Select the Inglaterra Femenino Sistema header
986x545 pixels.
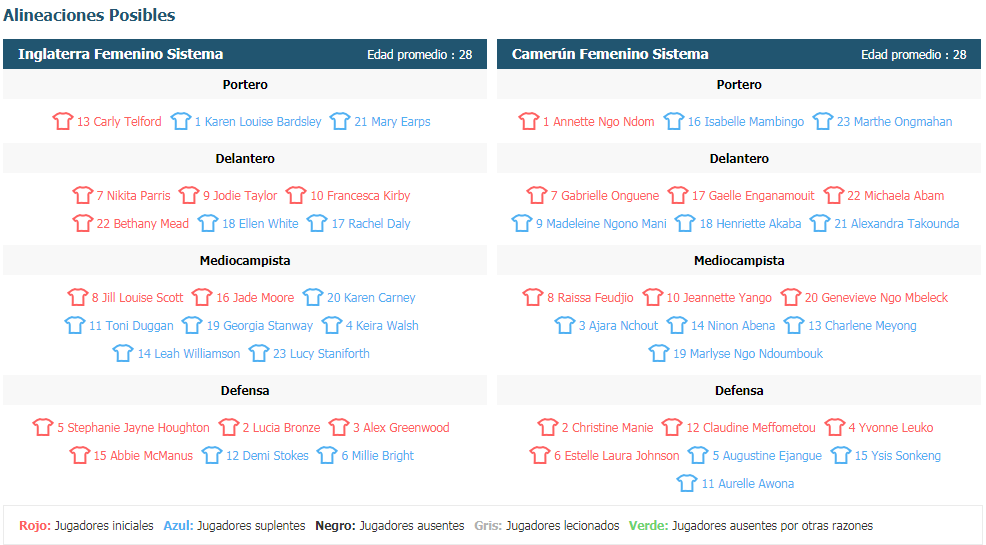click(120, 54)
